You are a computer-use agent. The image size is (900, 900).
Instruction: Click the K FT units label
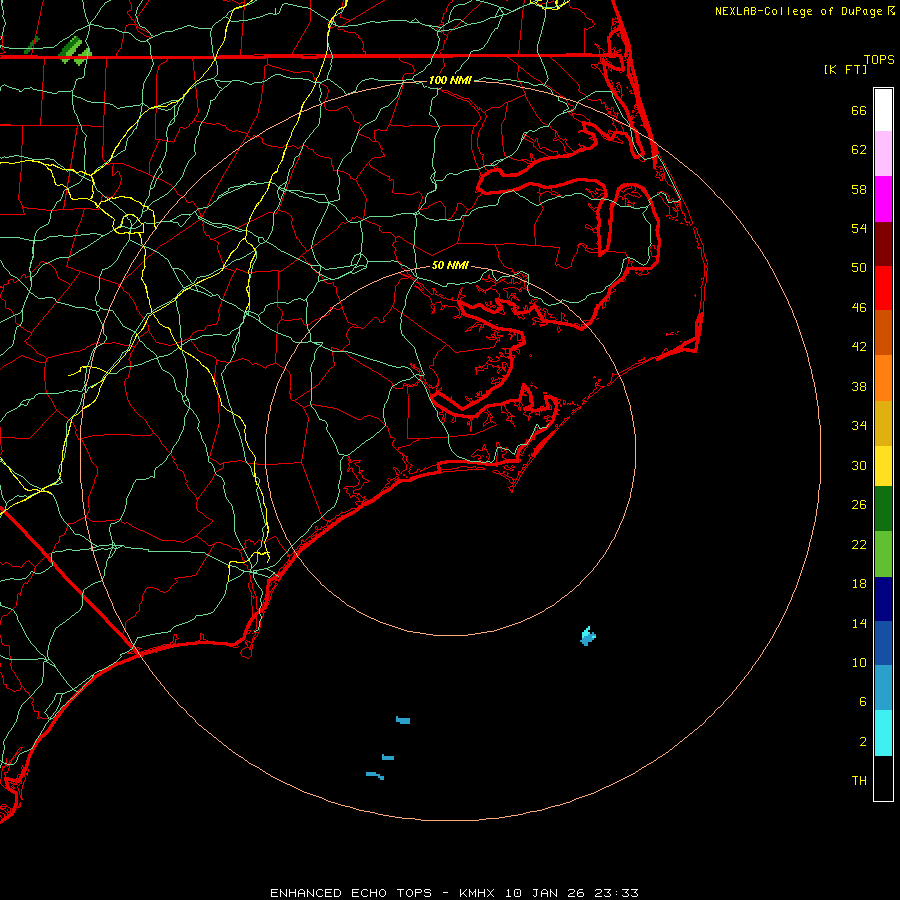point(845,70)
